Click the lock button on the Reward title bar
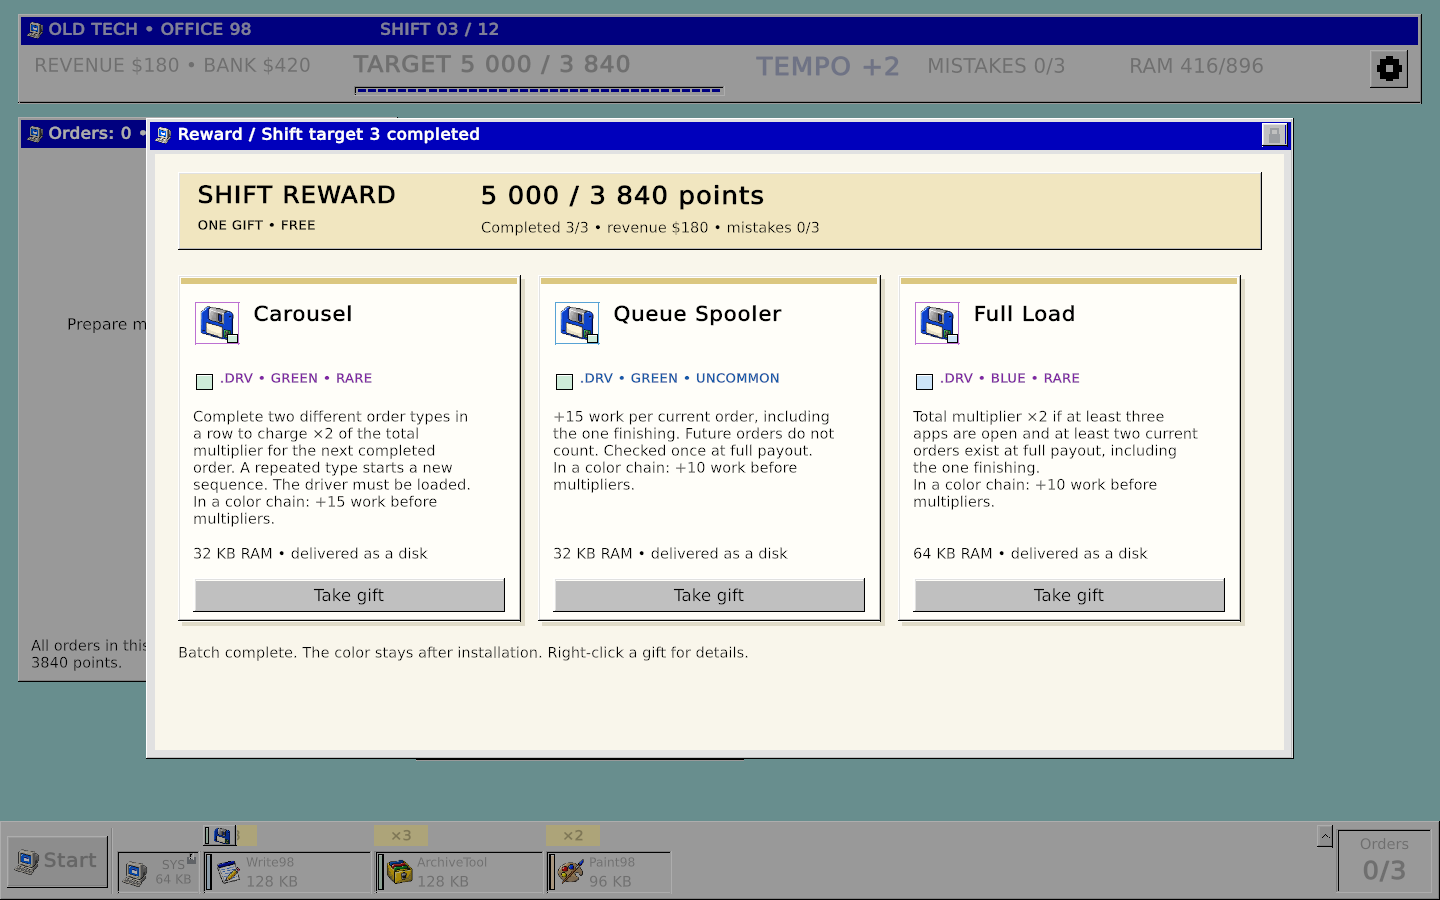 tap(1274, 134)
